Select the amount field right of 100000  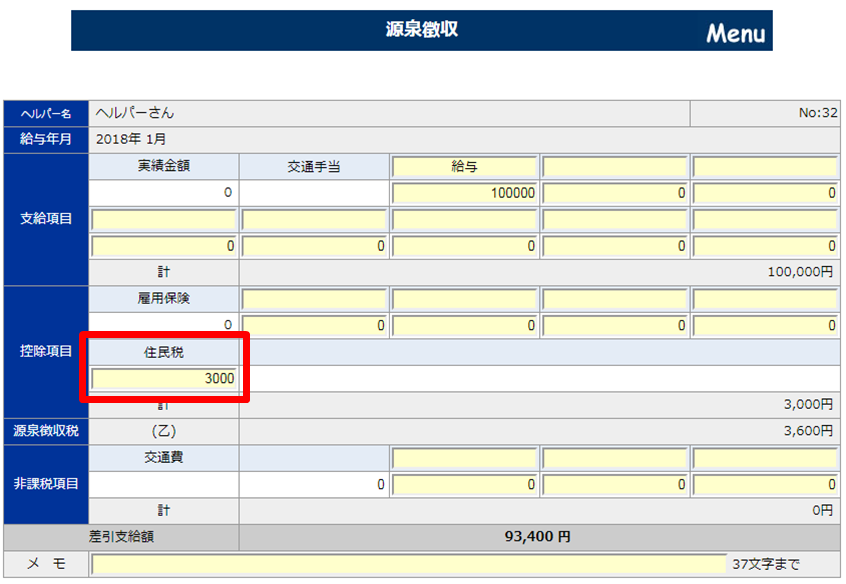point(615,193)
